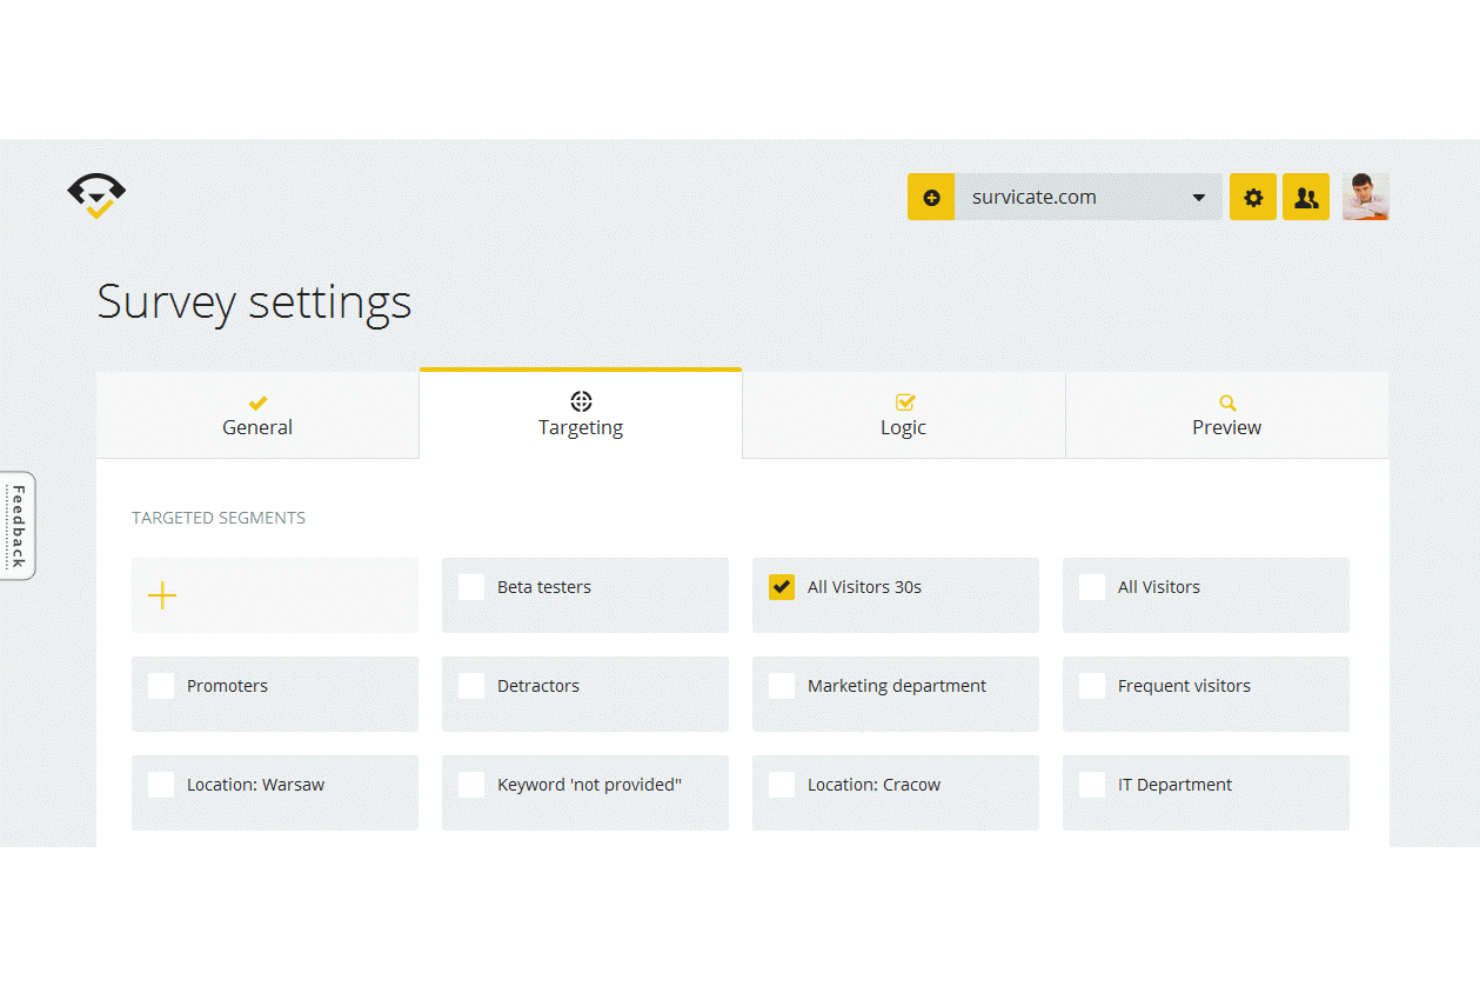Click the team members icon
The height and width of the screenshot is (987, 1480).
pyautogui.click(x=1306, y=196)
